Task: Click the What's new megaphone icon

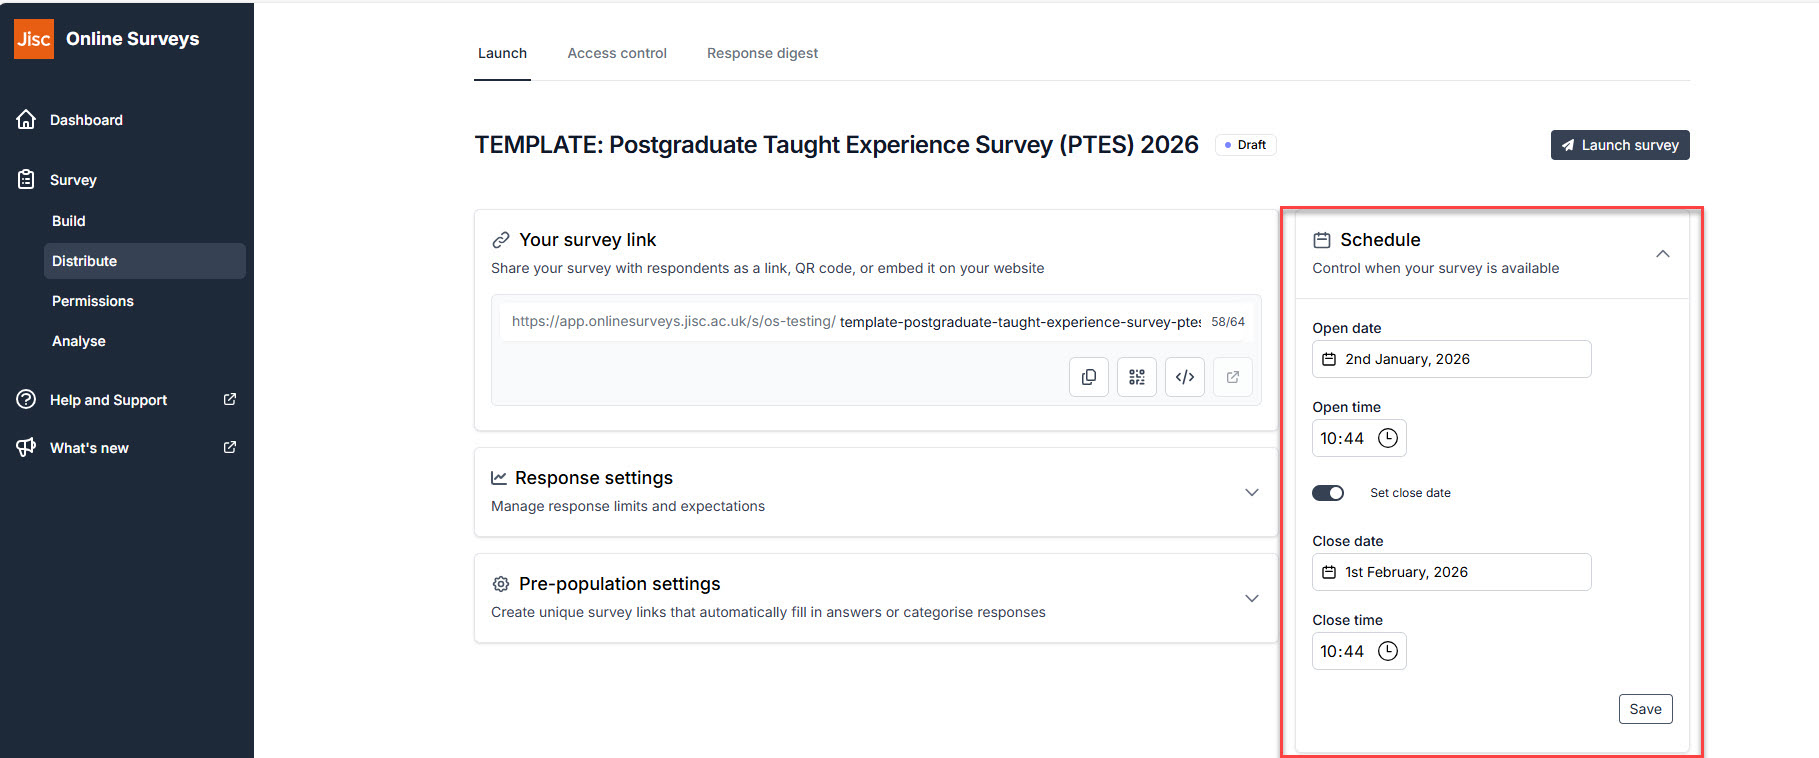Action: [x=26, y=448]
